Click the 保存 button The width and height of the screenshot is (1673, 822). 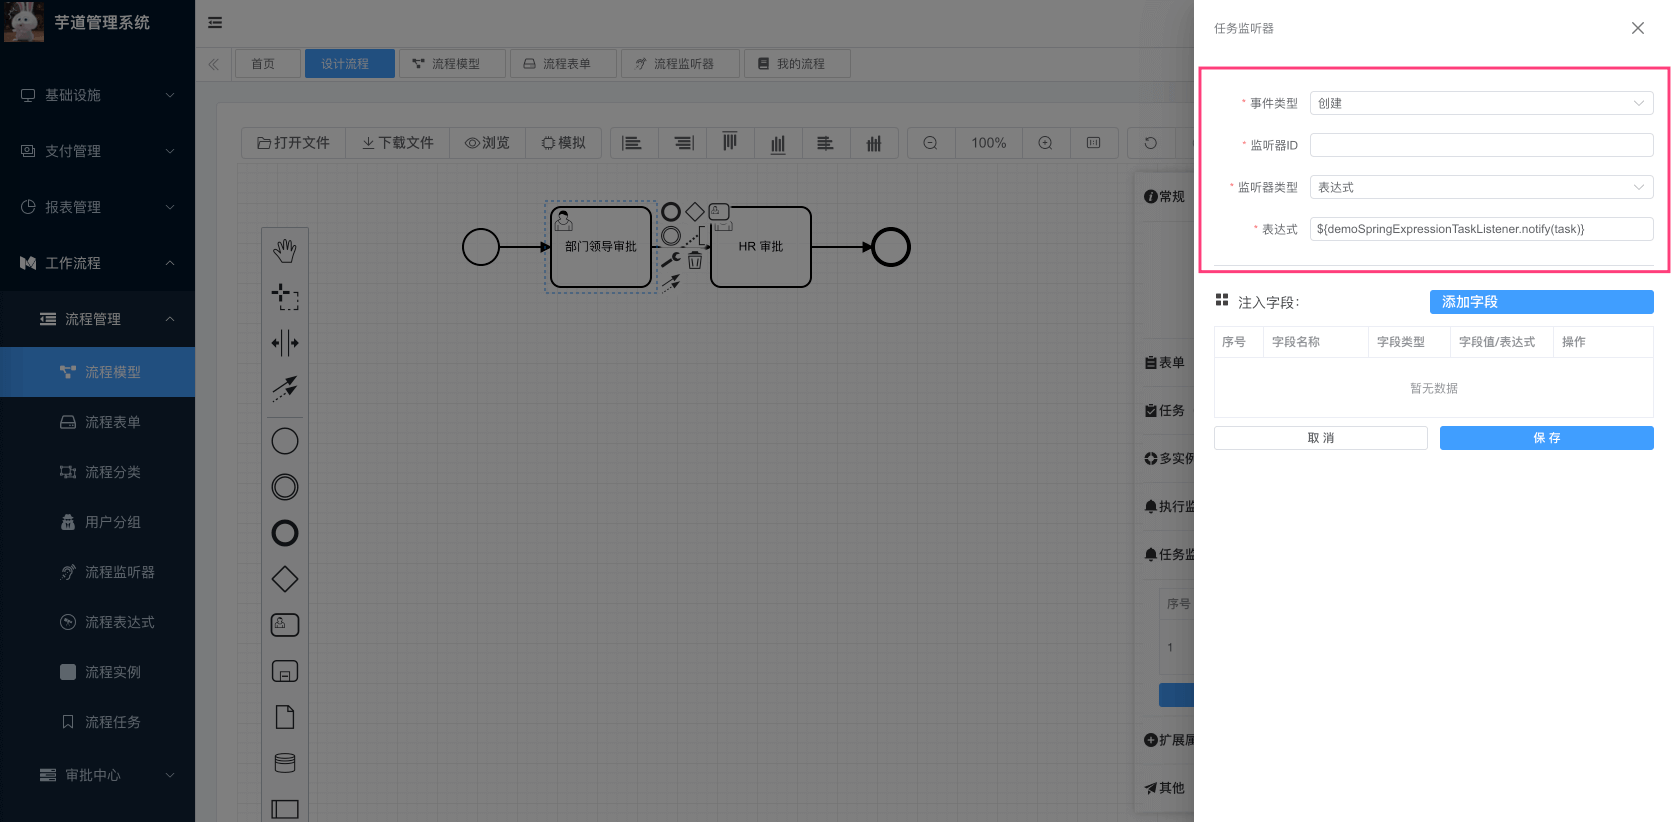(x=1546, y=438)
